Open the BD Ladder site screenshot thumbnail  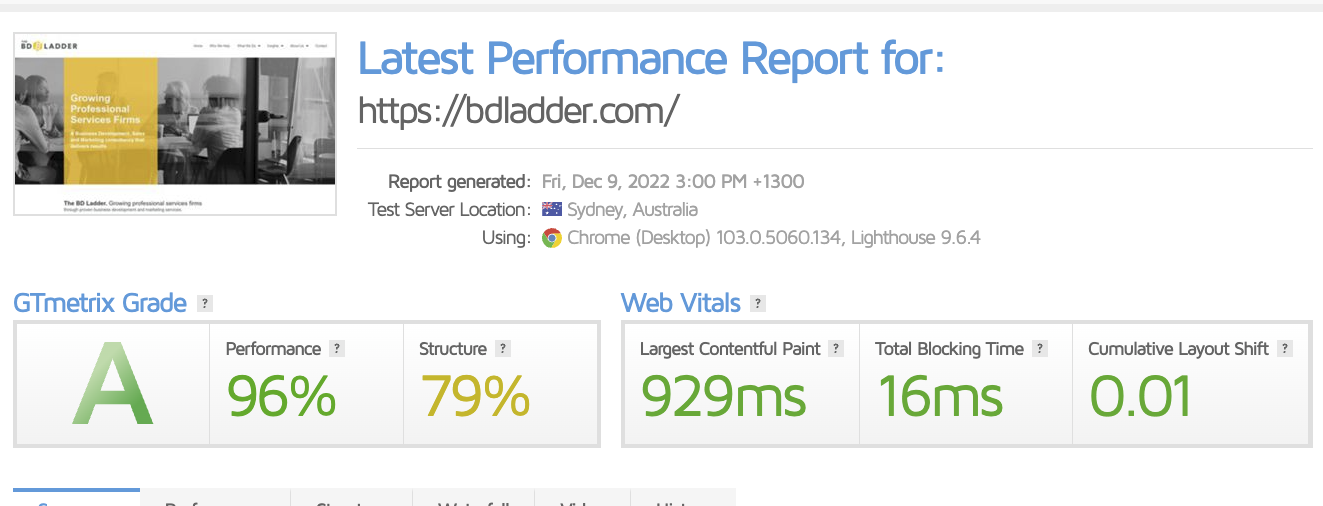pos(175,124)
